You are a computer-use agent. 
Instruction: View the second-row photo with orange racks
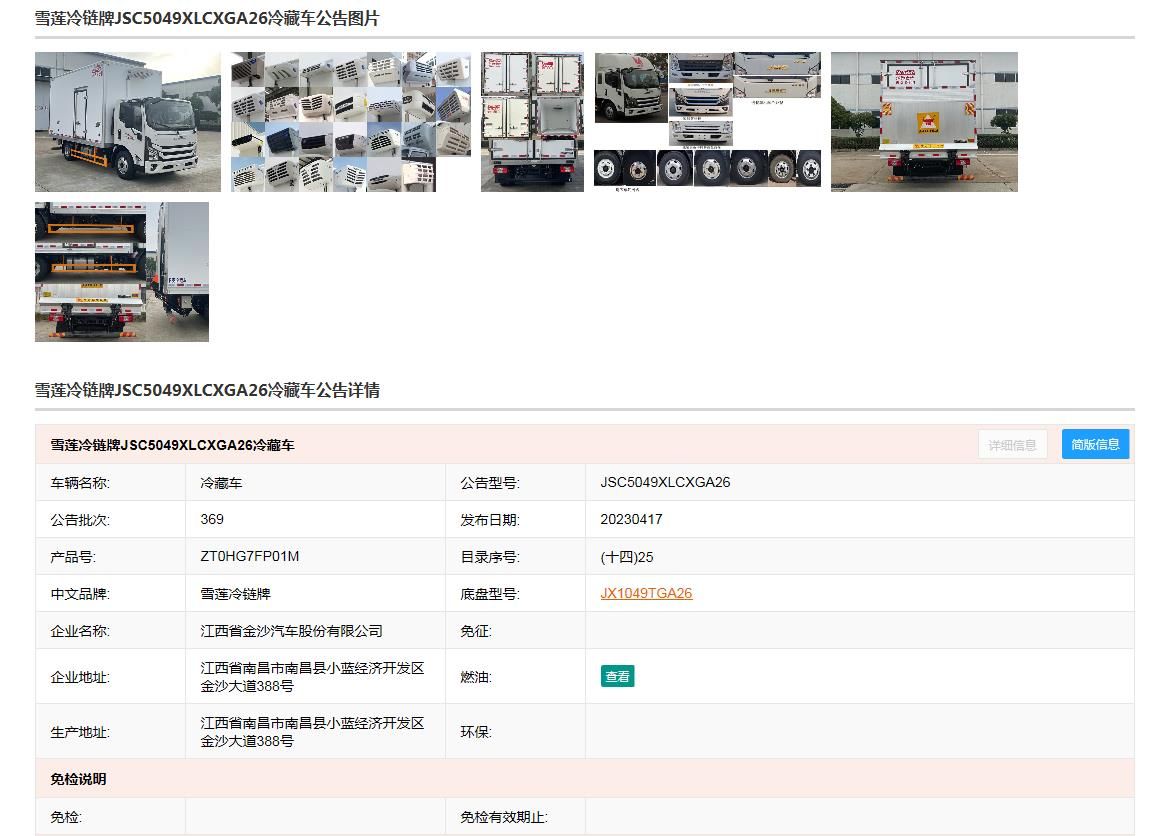122,271
